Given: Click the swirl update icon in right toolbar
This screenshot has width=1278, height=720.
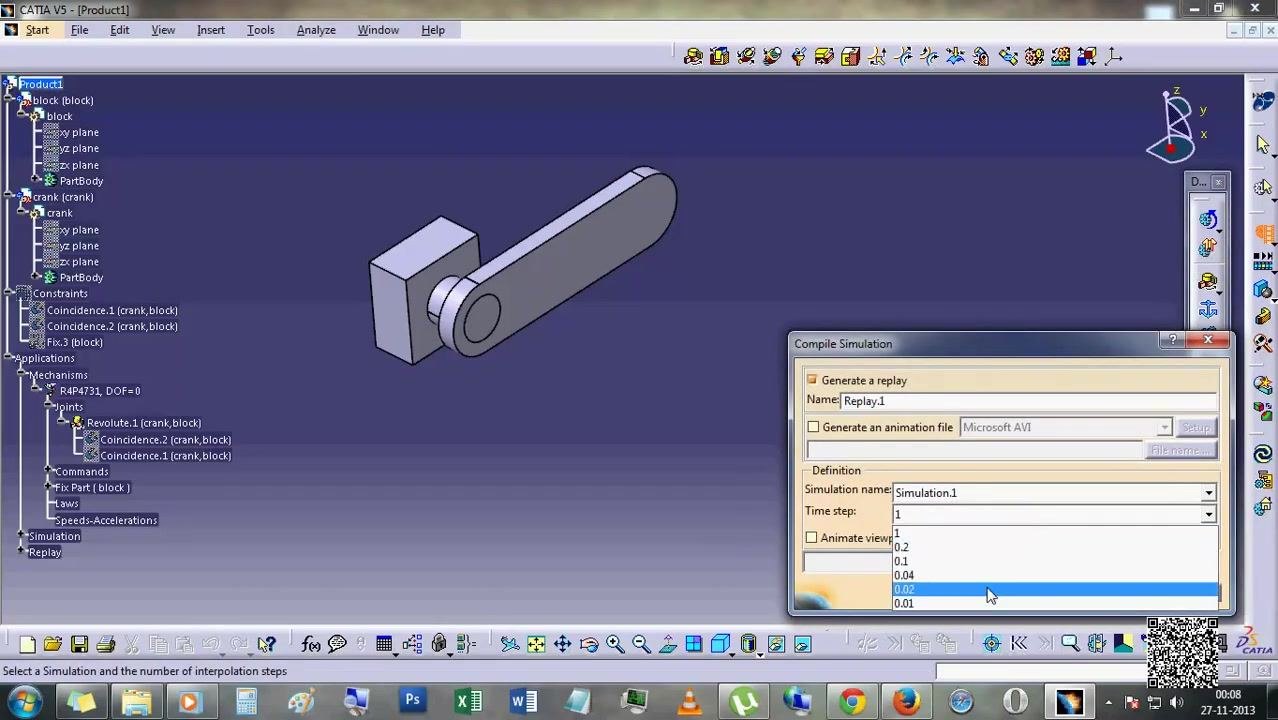Looking at the screenshot, I should (1263, 455).
